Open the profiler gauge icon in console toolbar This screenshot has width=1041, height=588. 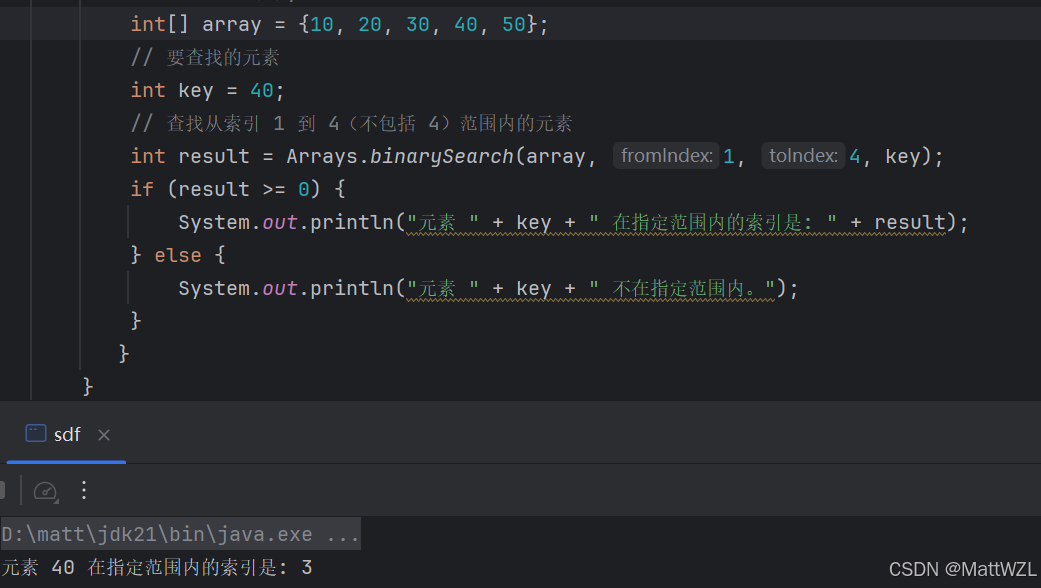point(46,491)
